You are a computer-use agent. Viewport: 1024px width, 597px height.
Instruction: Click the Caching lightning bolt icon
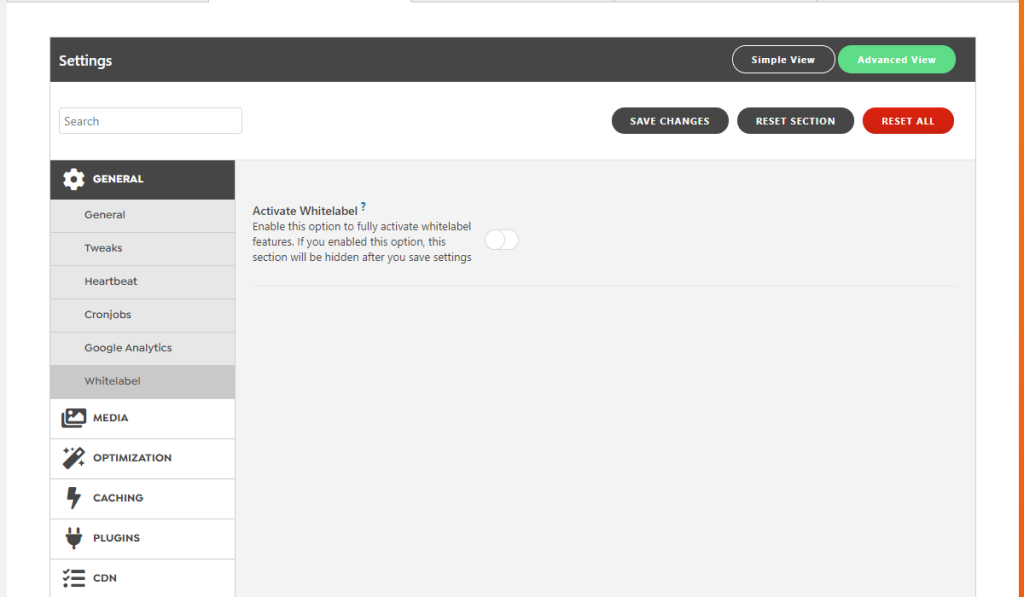coord(74,498)
